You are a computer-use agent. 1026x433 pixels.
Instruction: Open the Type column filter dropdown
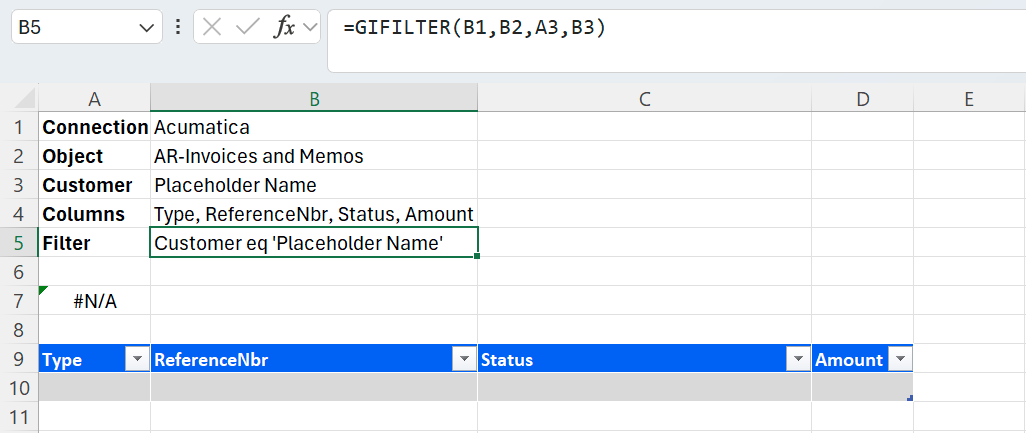tap(137, 360)
